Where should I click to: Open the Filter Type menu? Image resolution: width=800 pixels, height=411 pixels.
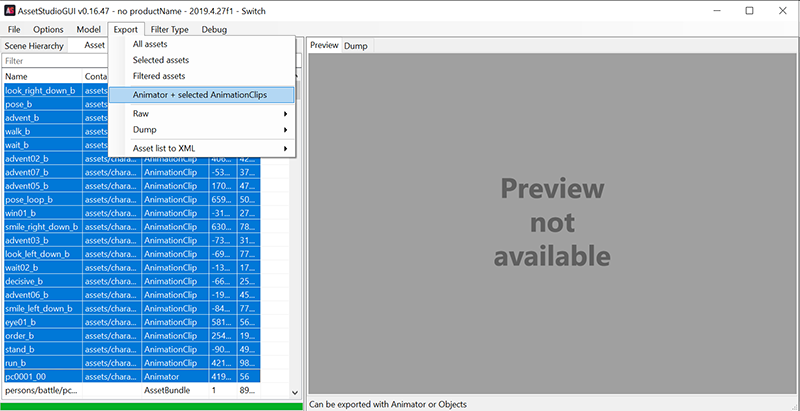169,30
